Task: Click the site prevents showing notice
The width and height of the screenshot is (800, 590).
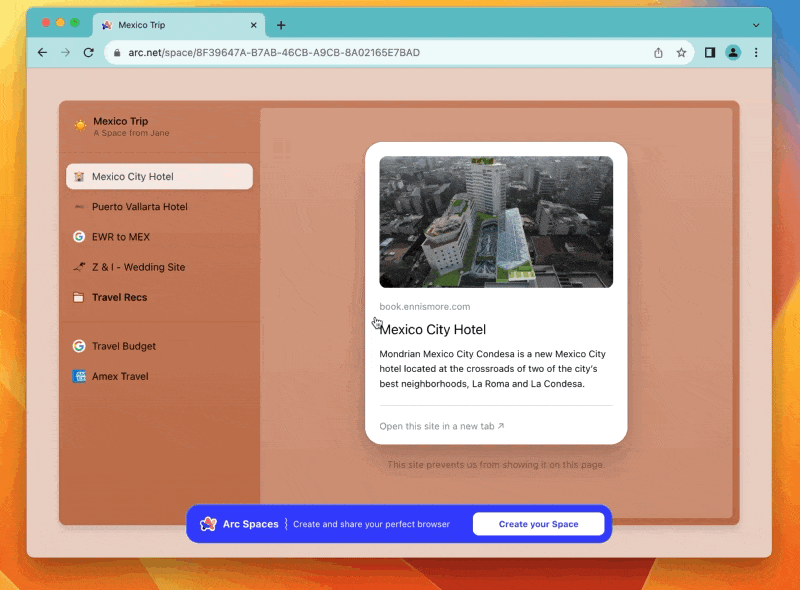Action: pos(496,465)
